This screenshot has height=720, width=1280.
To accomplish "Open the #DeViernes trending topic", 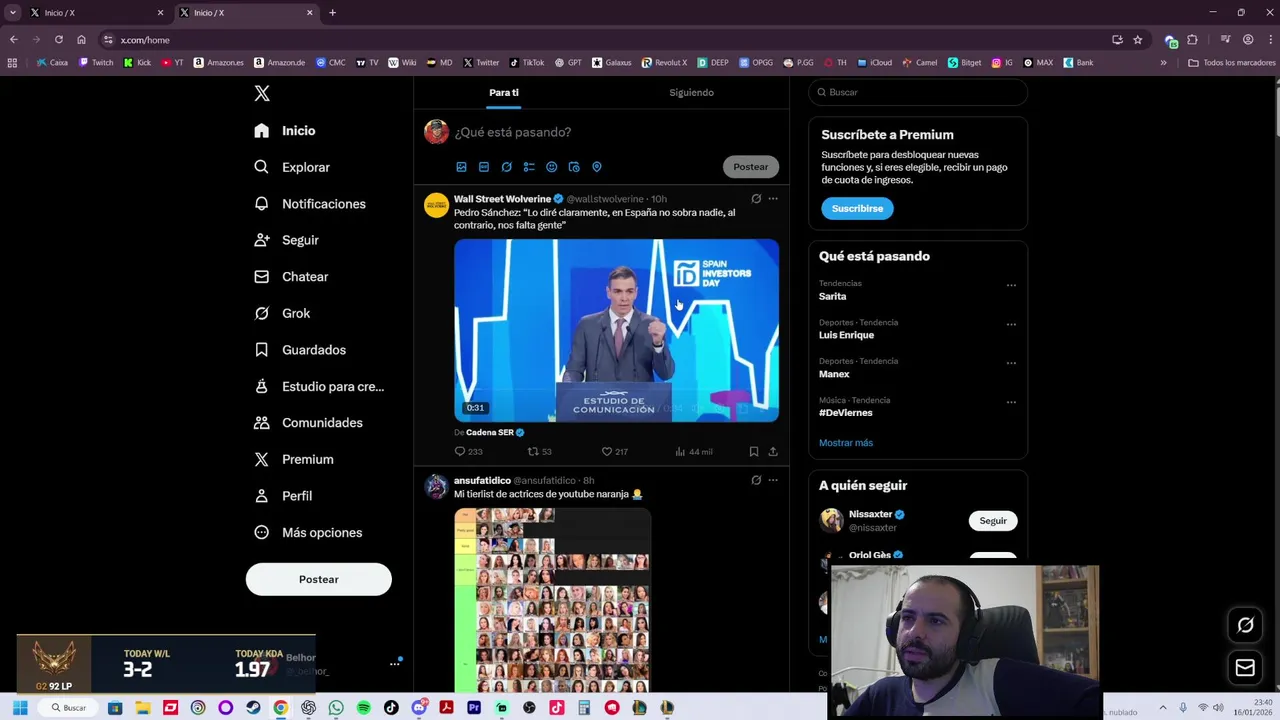I will tap(846, 413).
